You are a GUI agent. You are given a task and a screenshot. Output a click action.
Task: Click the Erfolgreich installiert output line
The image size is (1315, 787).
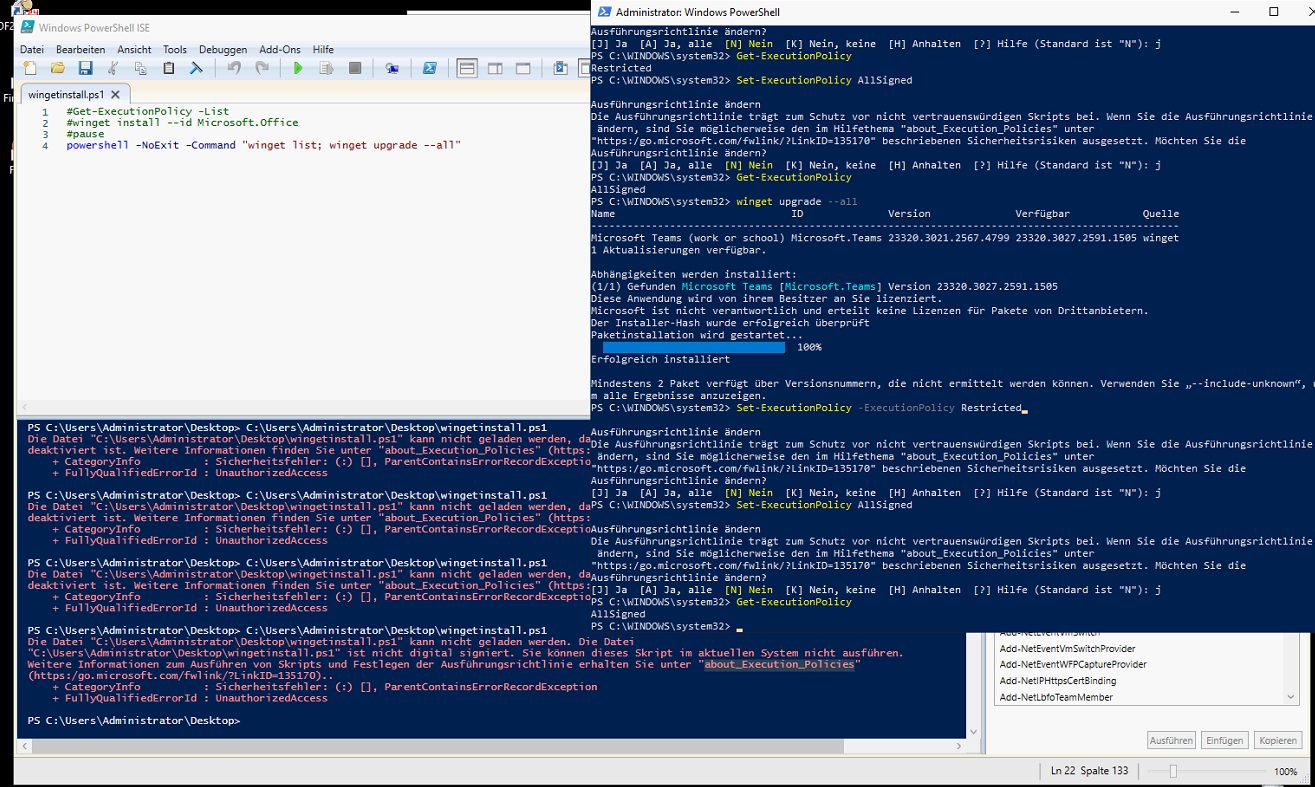coord(660,360)
